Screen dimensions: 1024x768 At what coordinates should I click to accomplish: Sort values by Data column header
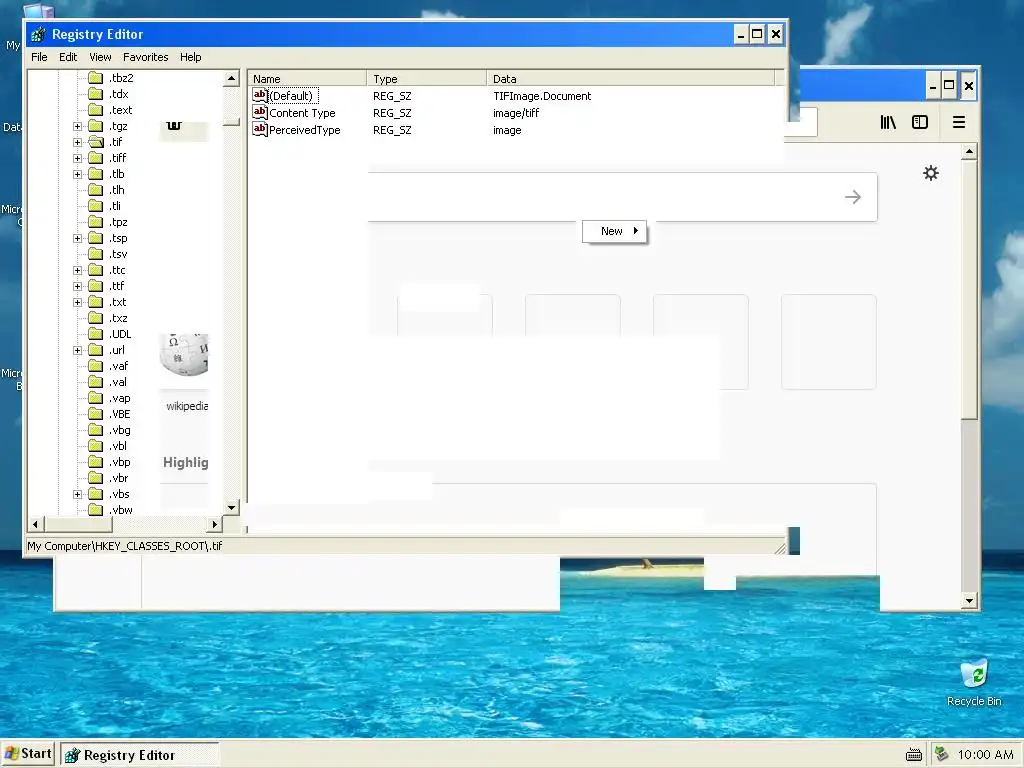pyautogui.click(x=630, y=78)
